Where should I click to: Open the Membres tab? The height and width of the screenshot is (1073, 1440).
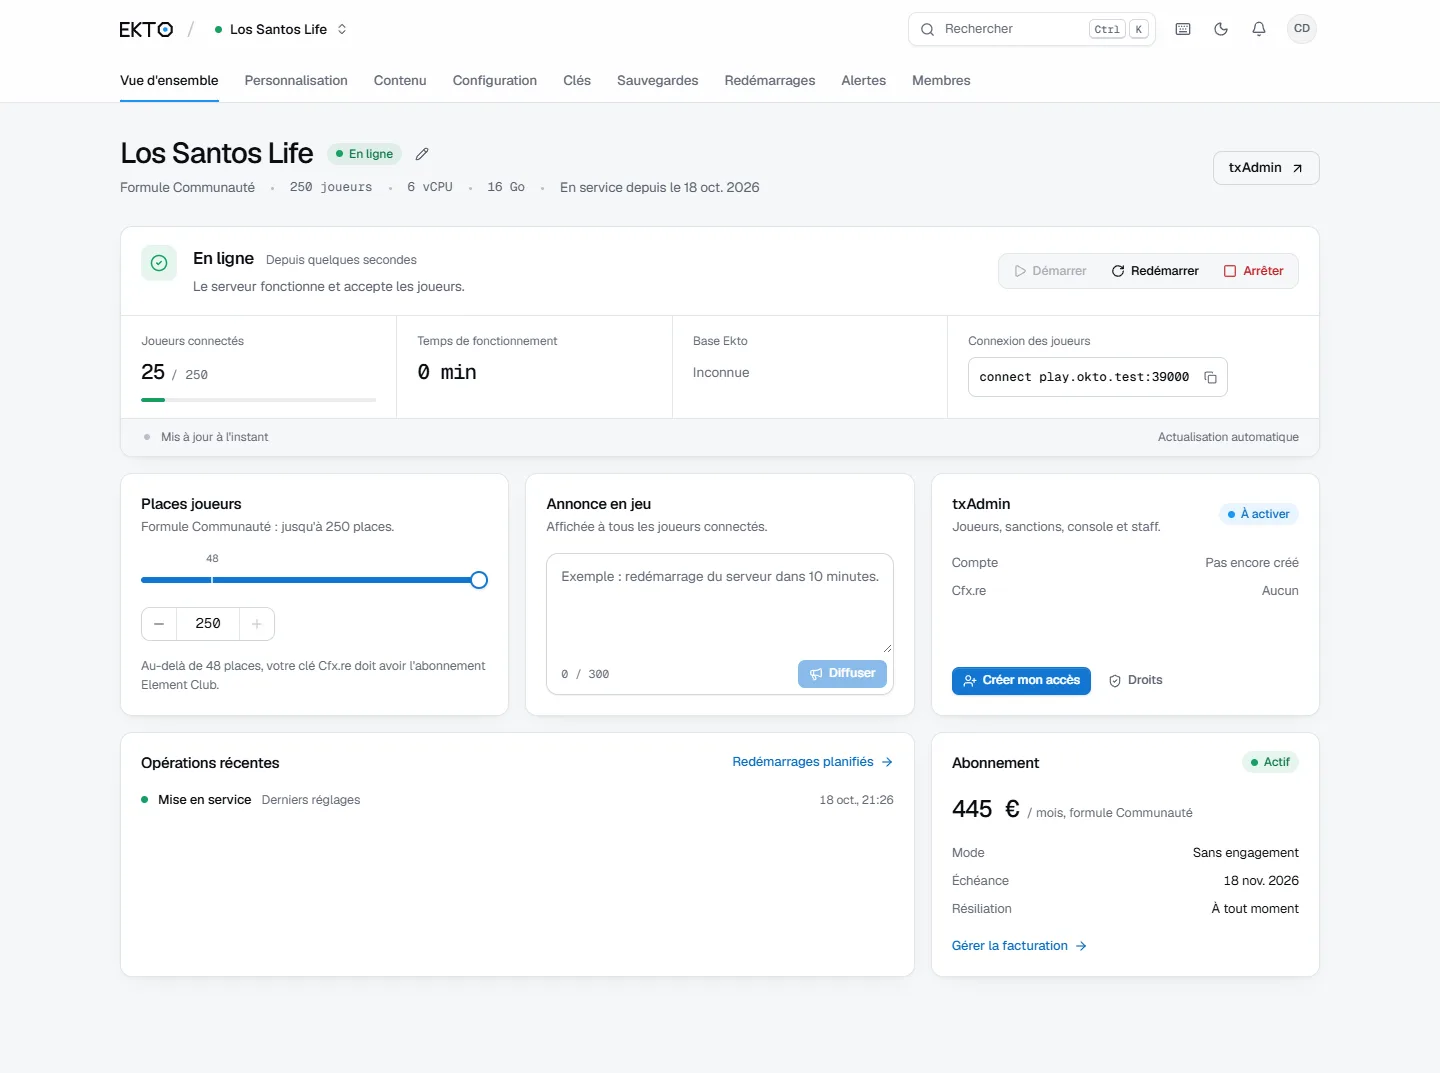[x=941, y=81]
